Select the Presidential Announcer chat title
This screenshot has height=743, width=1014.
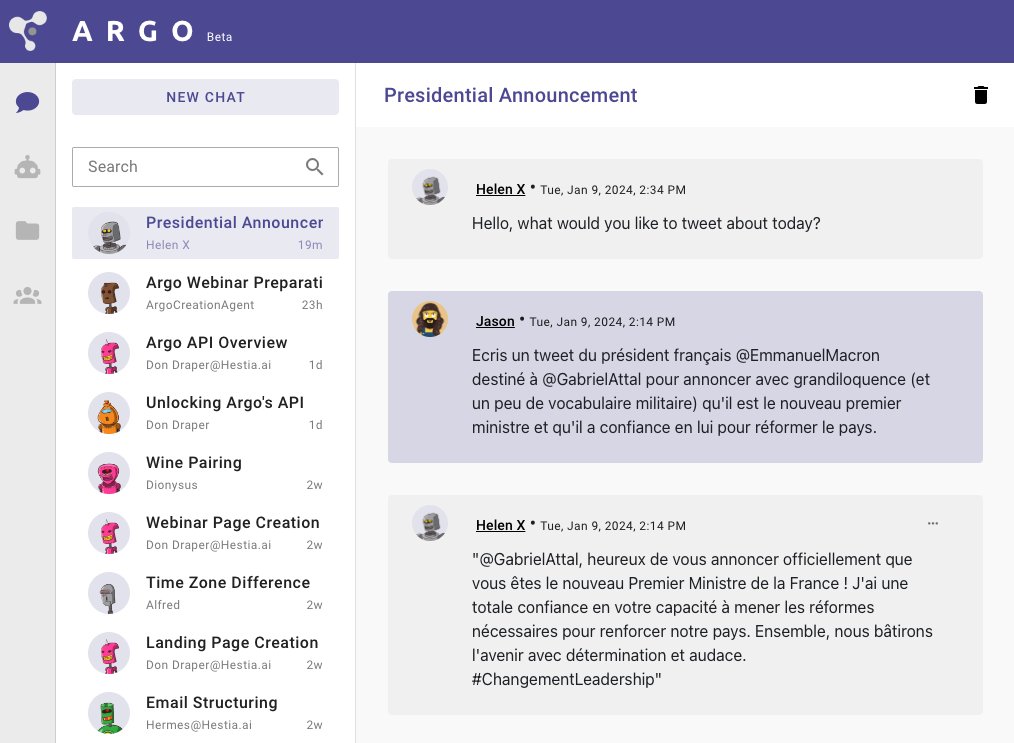(234, 222)
